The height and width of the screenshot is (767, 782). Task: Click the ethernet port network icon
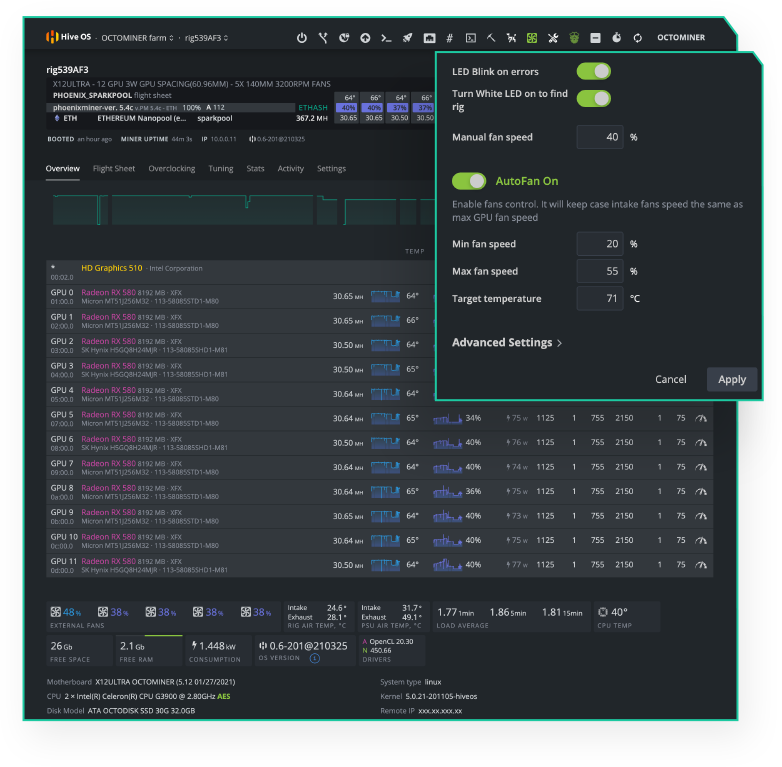(x=429, y=38)
